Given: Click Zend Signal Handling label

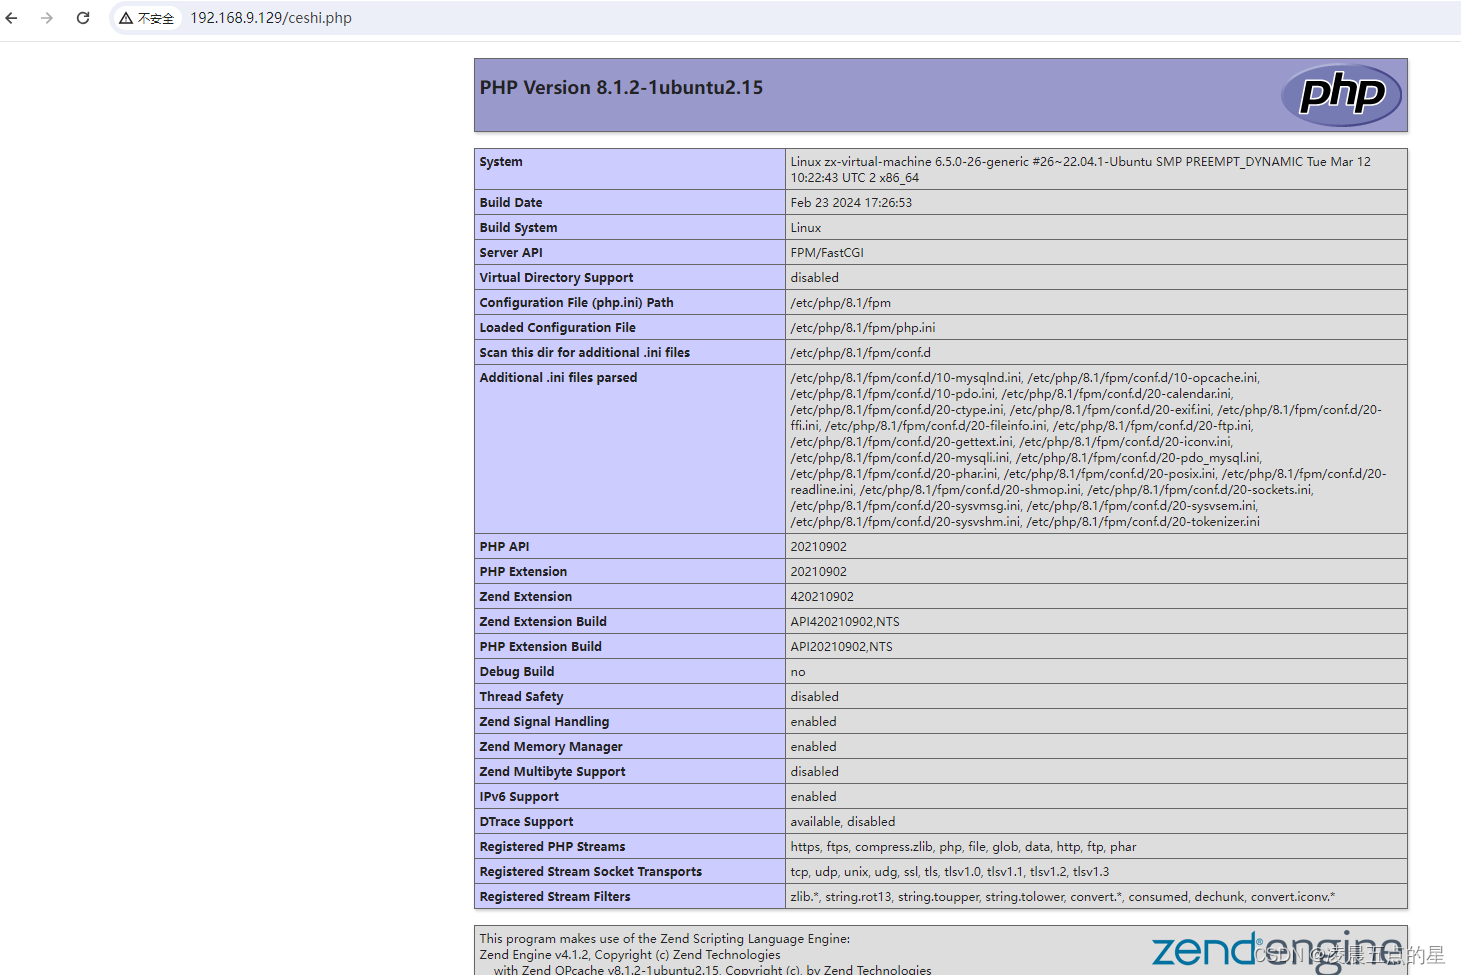Looking at the screenshot, I should click(x=544, y=722).
